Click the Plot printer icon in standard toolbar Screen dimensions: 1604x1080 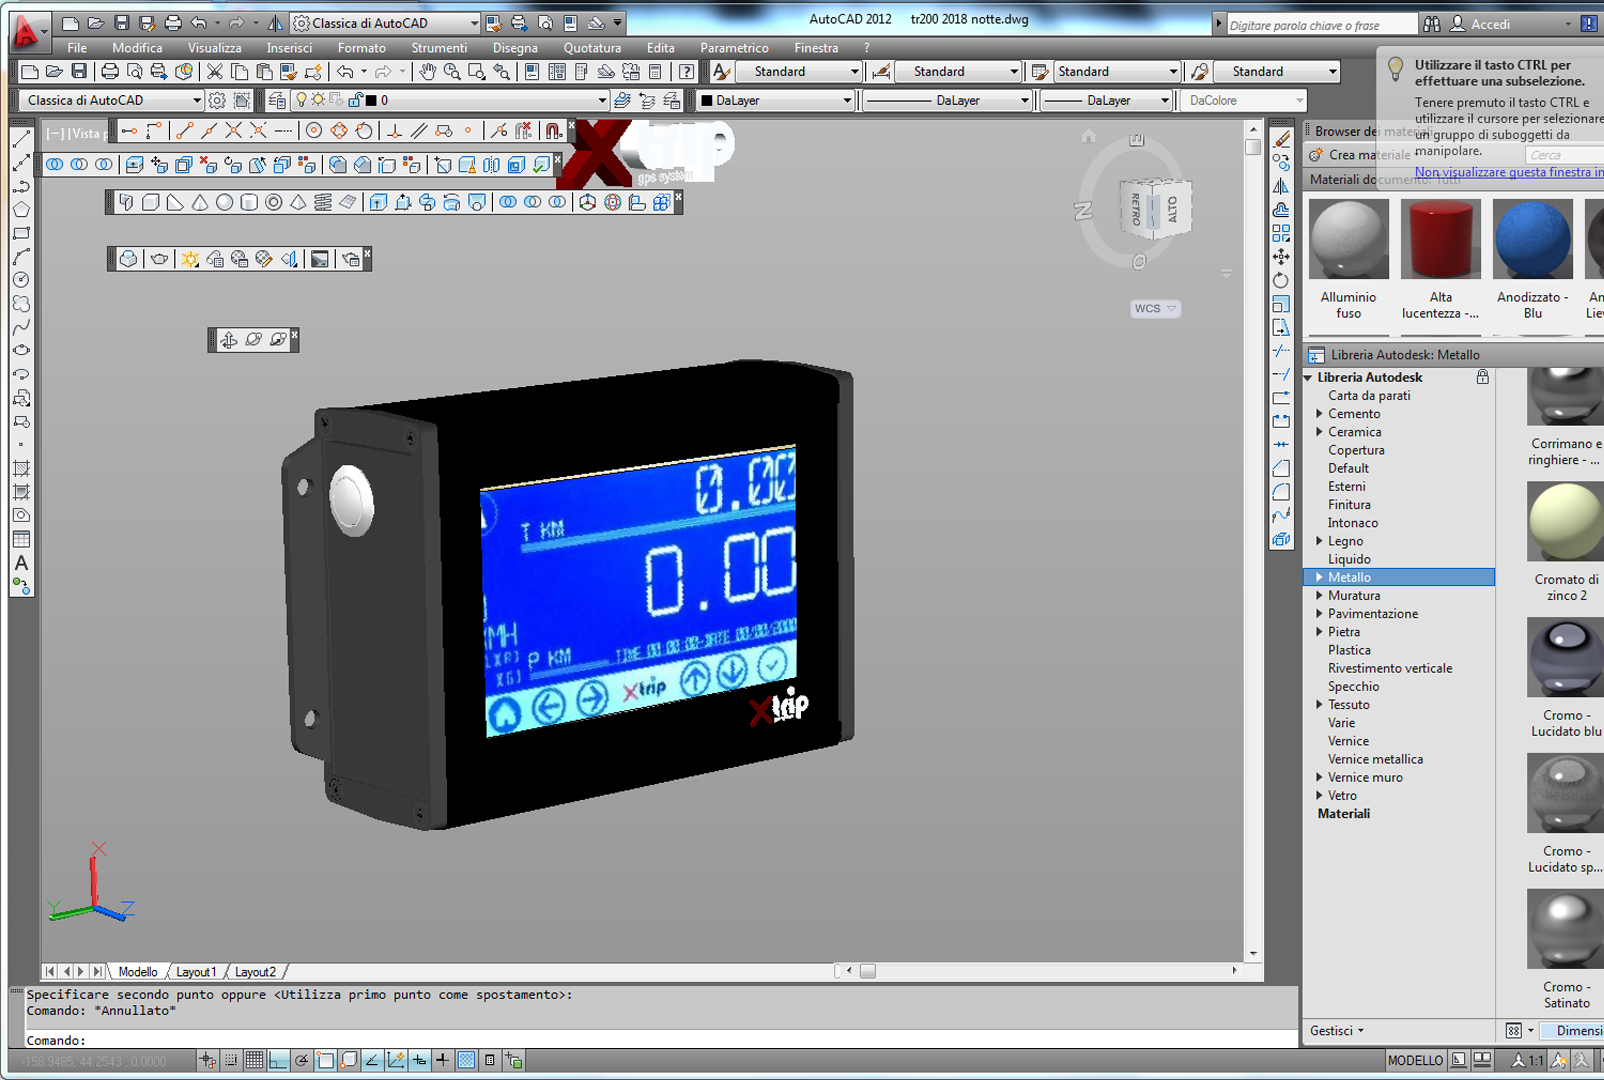click(x=110, y=71)
